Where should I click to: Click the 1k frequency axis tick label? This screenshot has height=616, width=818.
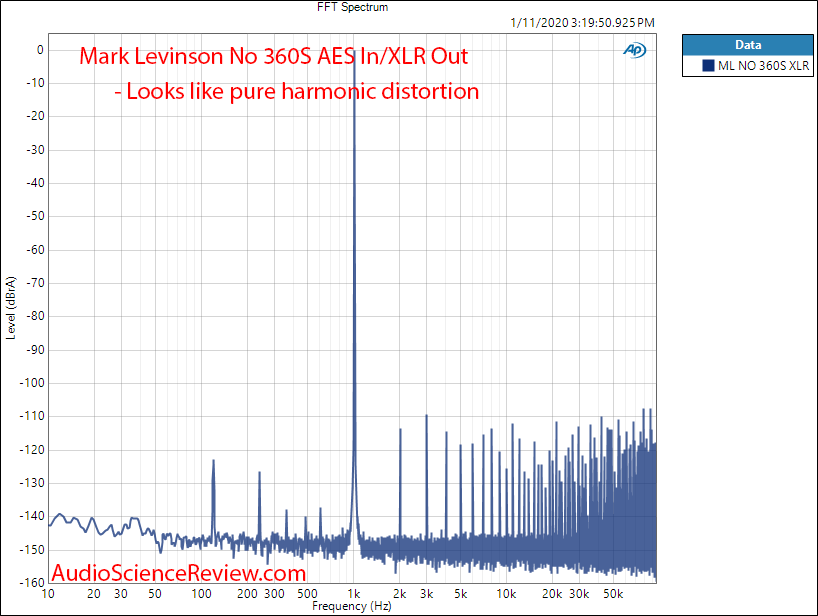click(x=354, y=594)
